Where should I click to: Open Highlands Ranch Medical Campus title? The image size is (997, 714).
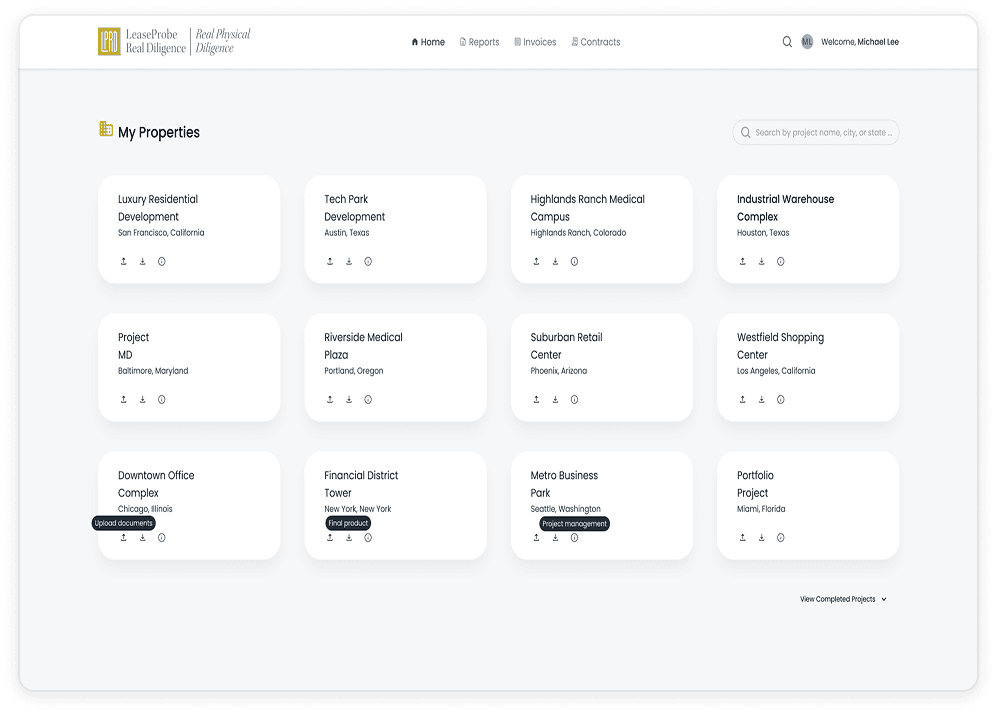pos(588,208)
